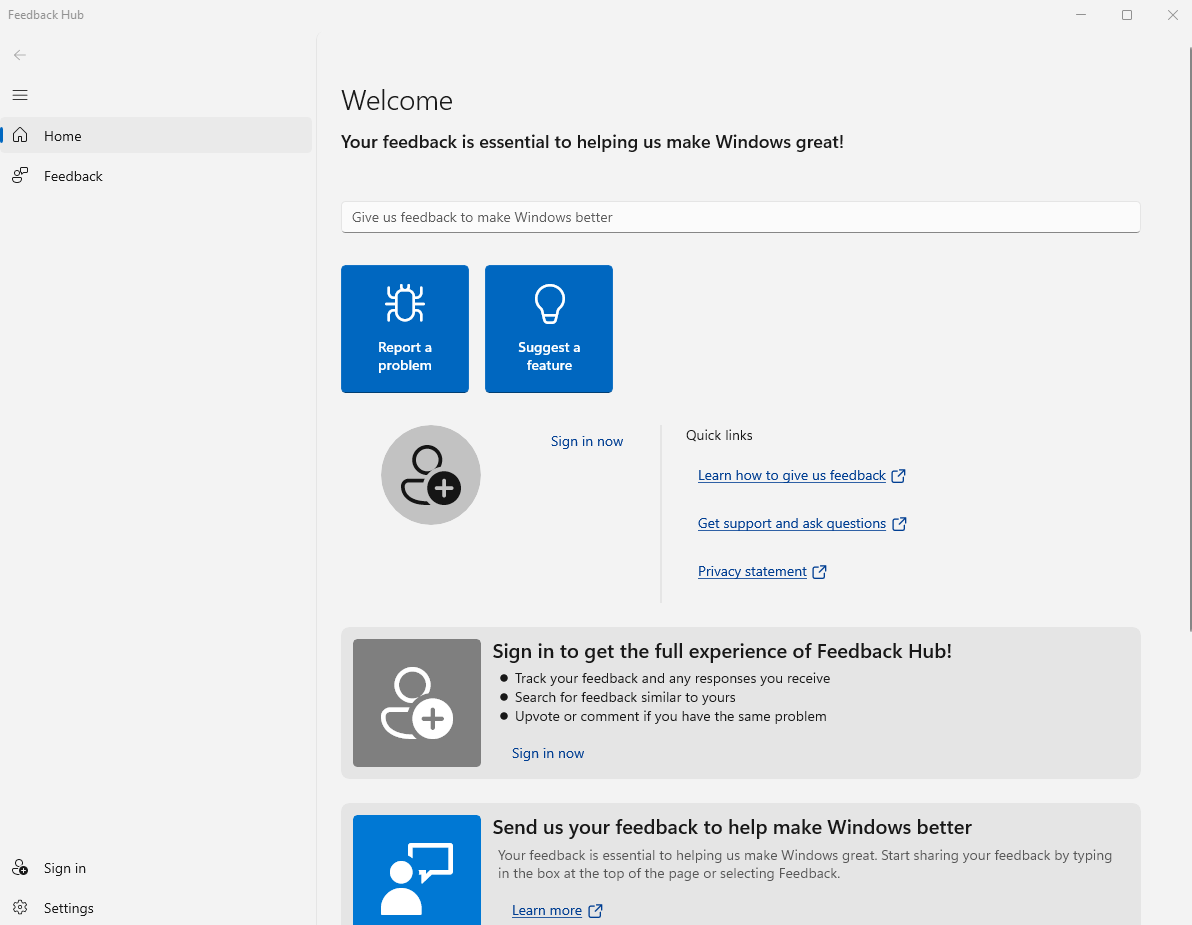Viewport: 1192px width, 925px height.
Task: Click the blue feedback chat person tile
Action: (x=417, y=870)
